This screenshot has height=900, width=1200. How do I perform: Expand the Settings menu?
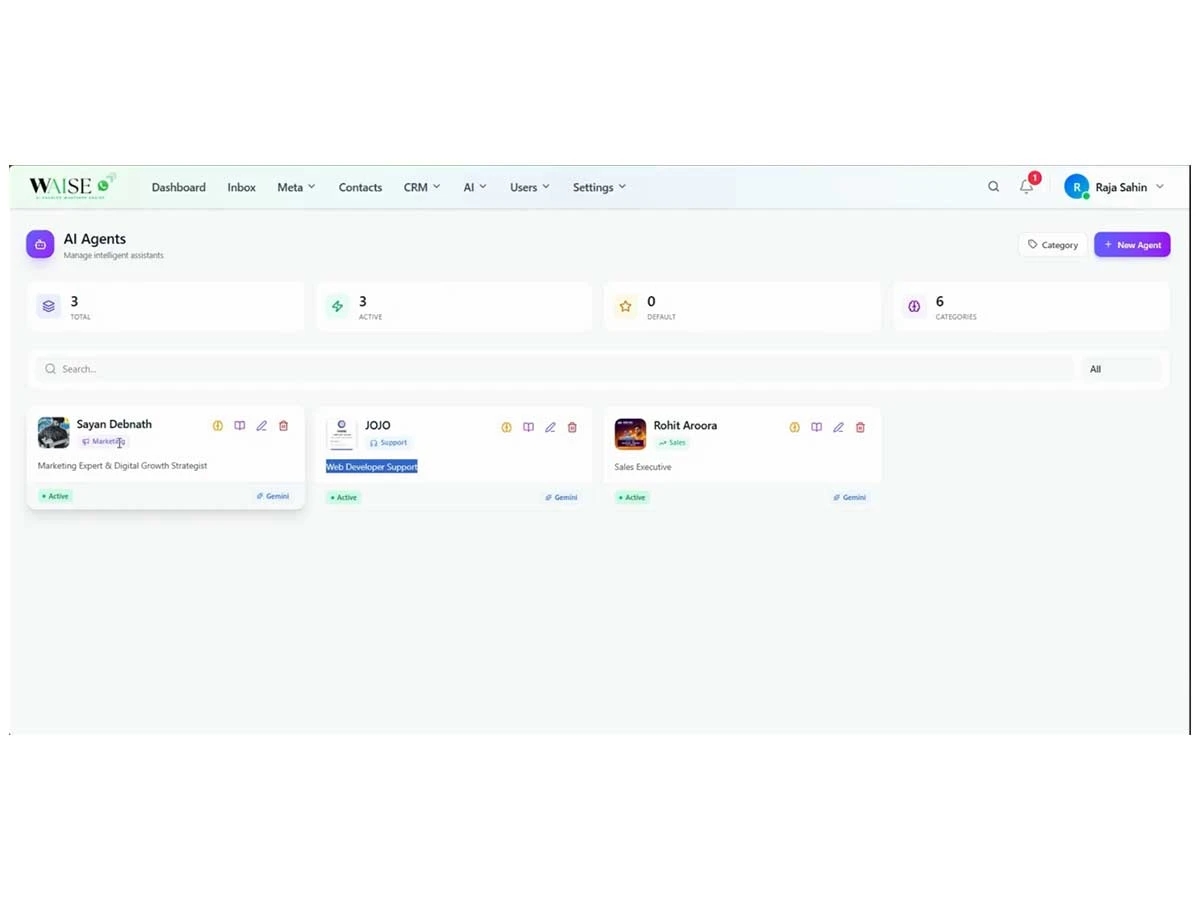pos(599,187)
